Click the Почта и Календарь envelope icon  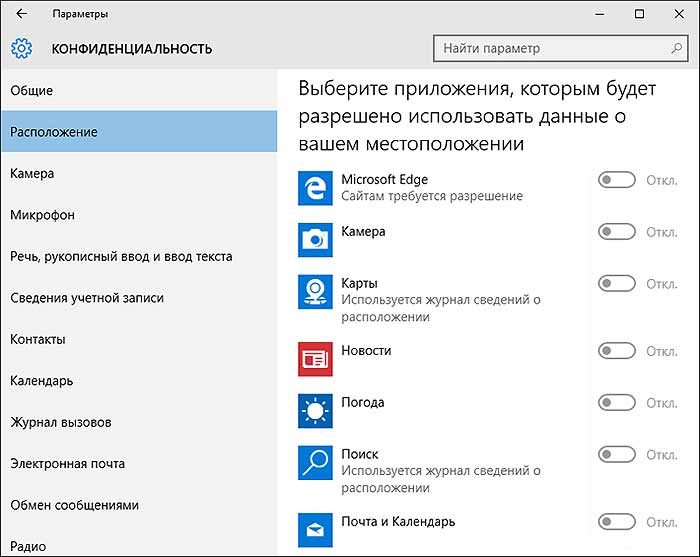click(315, 530)
